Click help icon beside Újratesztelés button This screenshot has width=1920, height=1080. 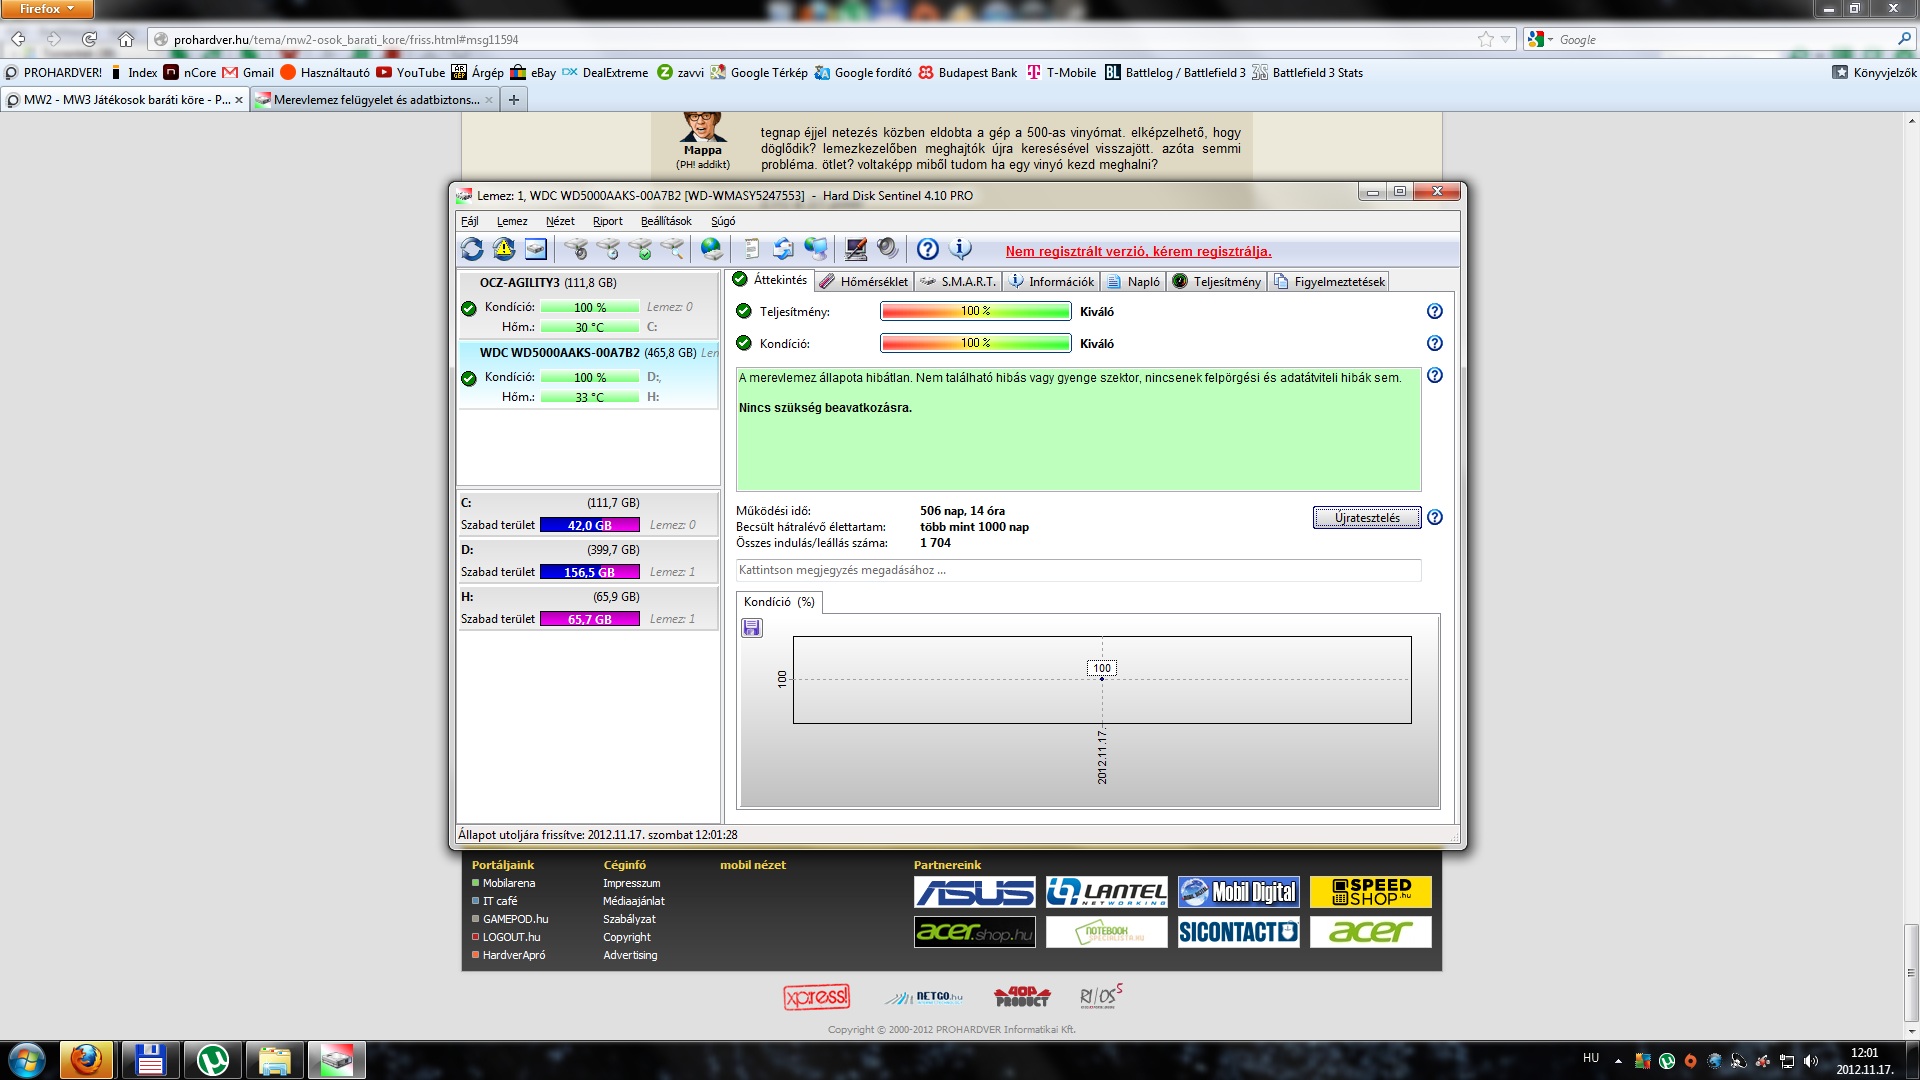tap(1435, 517)
